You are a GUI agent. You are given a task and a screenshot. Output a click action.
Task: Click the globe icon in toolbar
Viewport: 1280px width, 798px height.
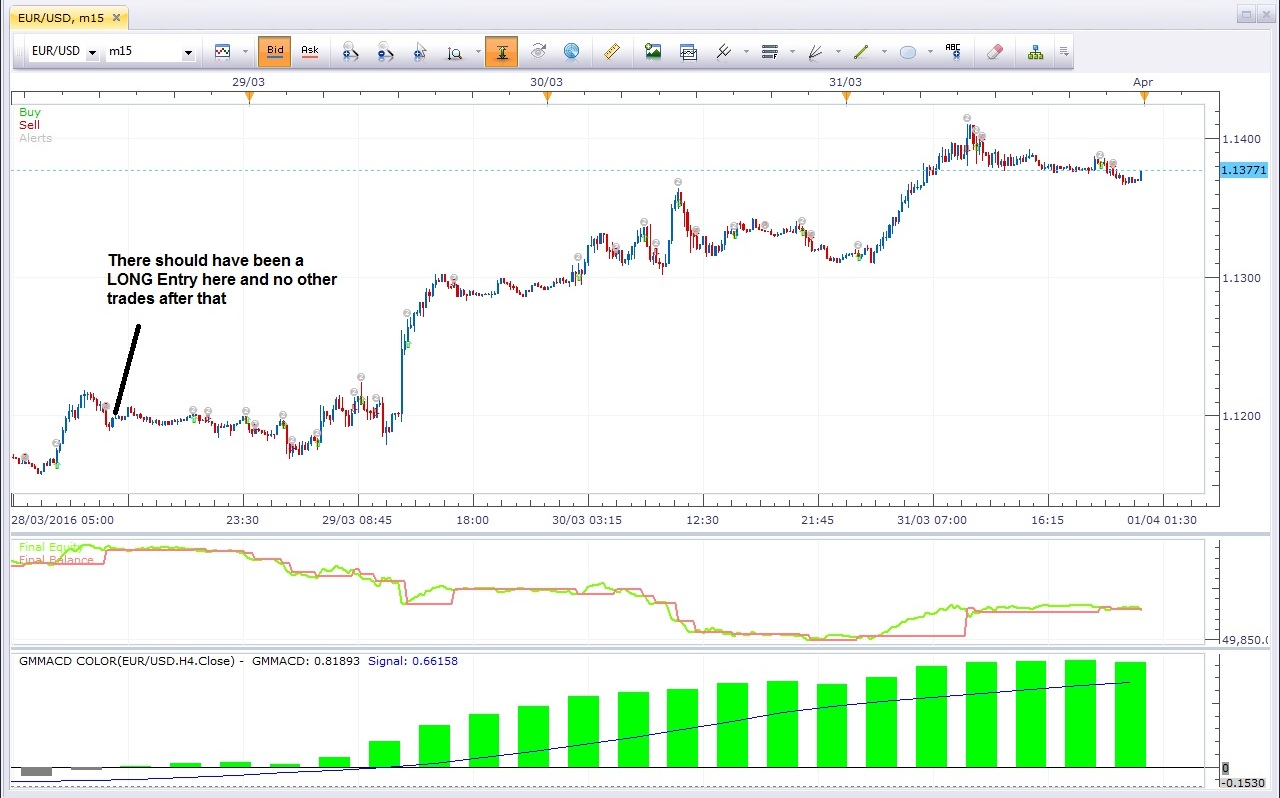[x=571, y=52]
